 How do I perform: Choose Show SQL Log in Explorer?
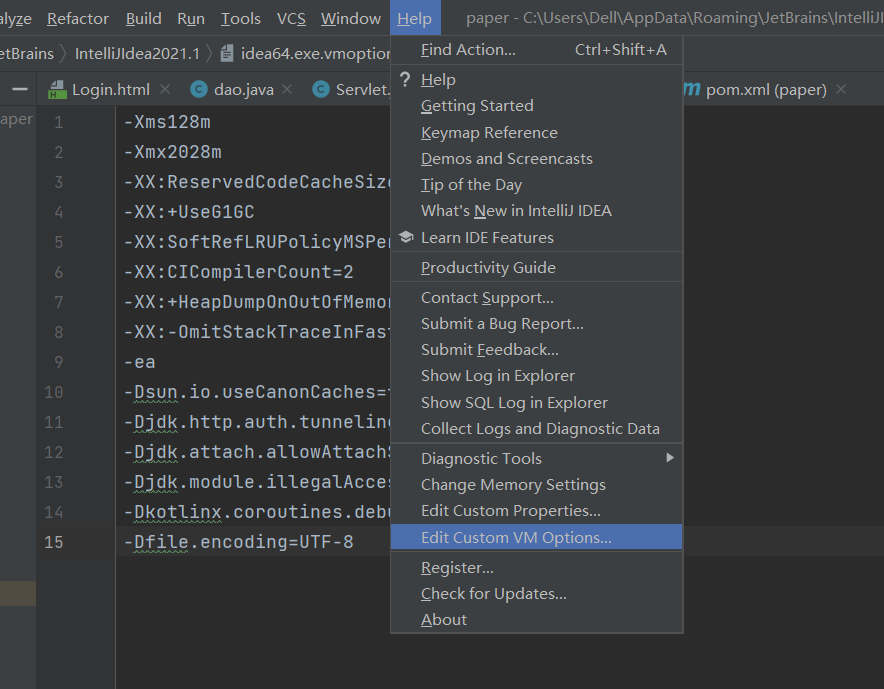coord(536,402)
